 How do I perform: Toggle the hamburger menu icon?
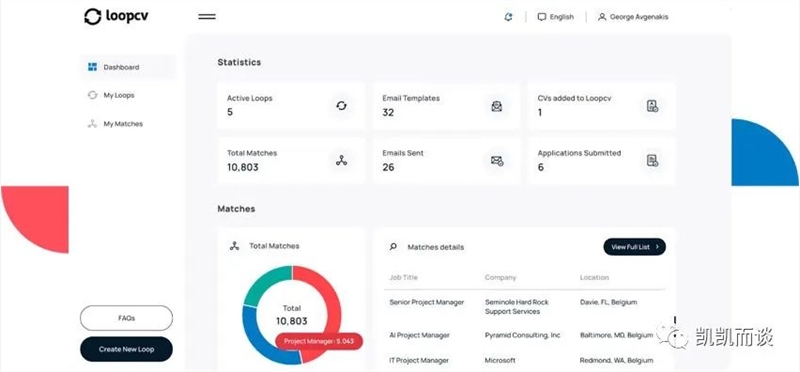pos(207,17)
